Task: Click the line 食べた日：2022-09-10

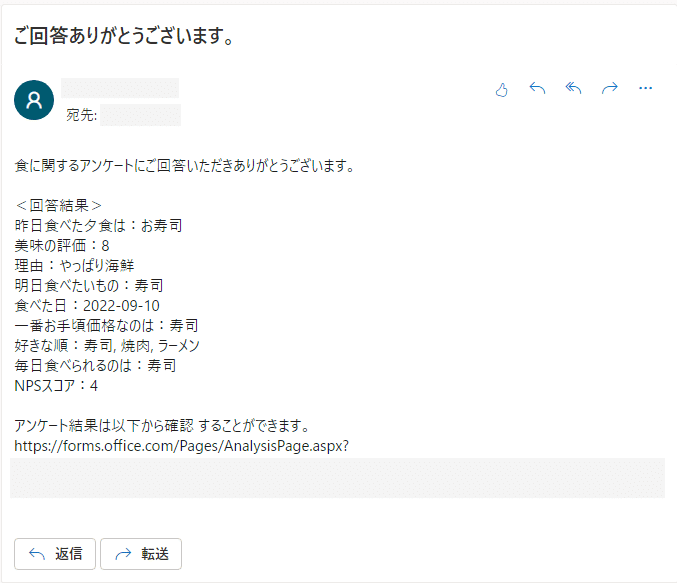Action: click(x=87, y=305)
